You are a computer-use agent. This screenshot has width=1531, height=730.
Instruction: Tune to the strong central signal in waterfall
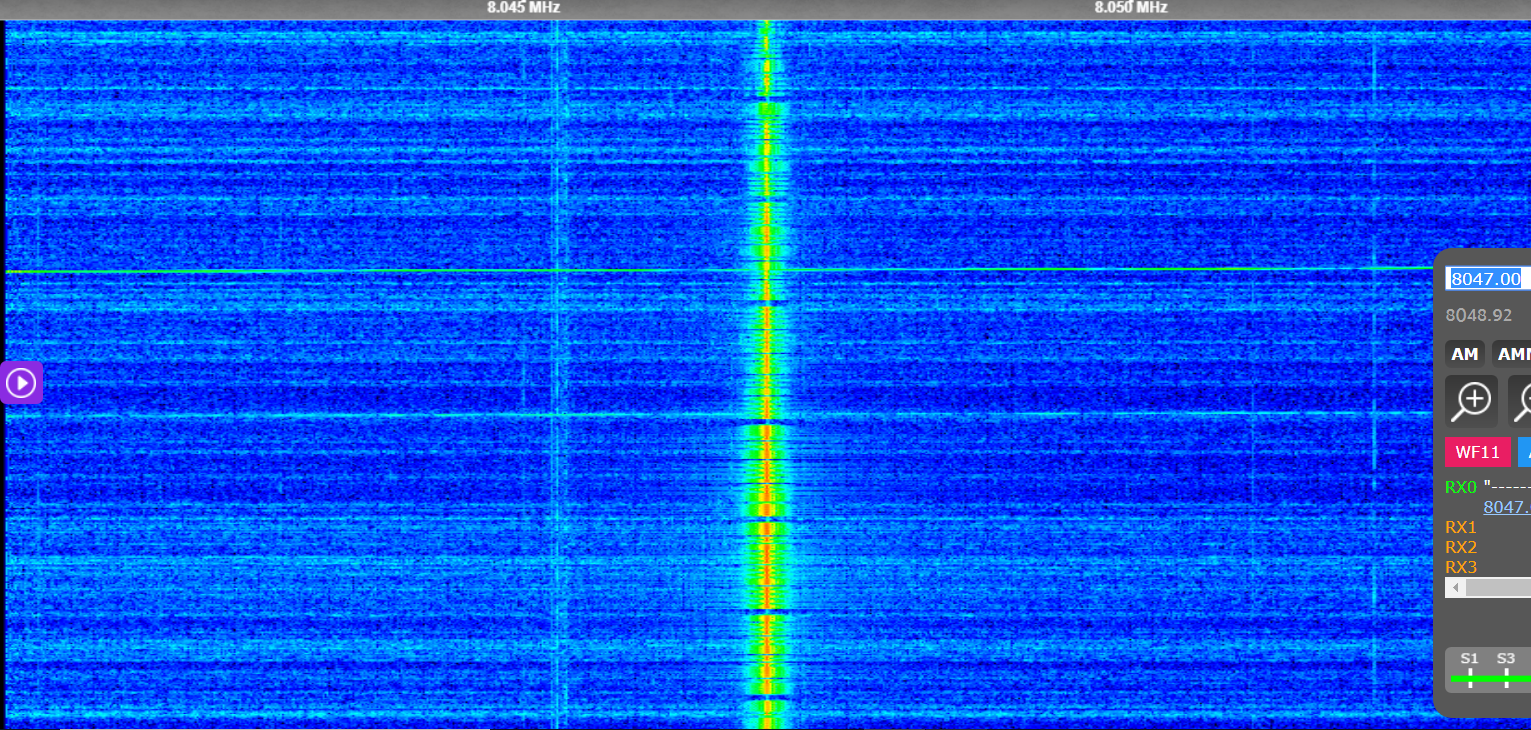click(767, 400)
